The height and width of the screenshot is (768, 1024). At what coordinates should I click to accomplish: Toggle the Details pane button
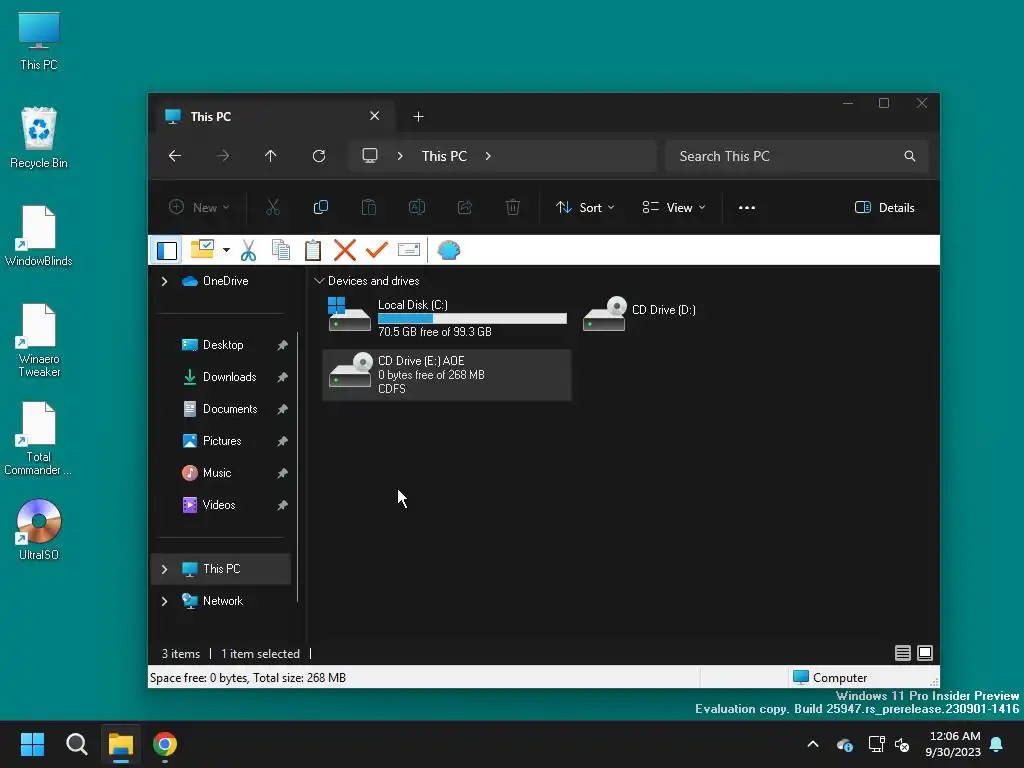(x=885, y=208)
